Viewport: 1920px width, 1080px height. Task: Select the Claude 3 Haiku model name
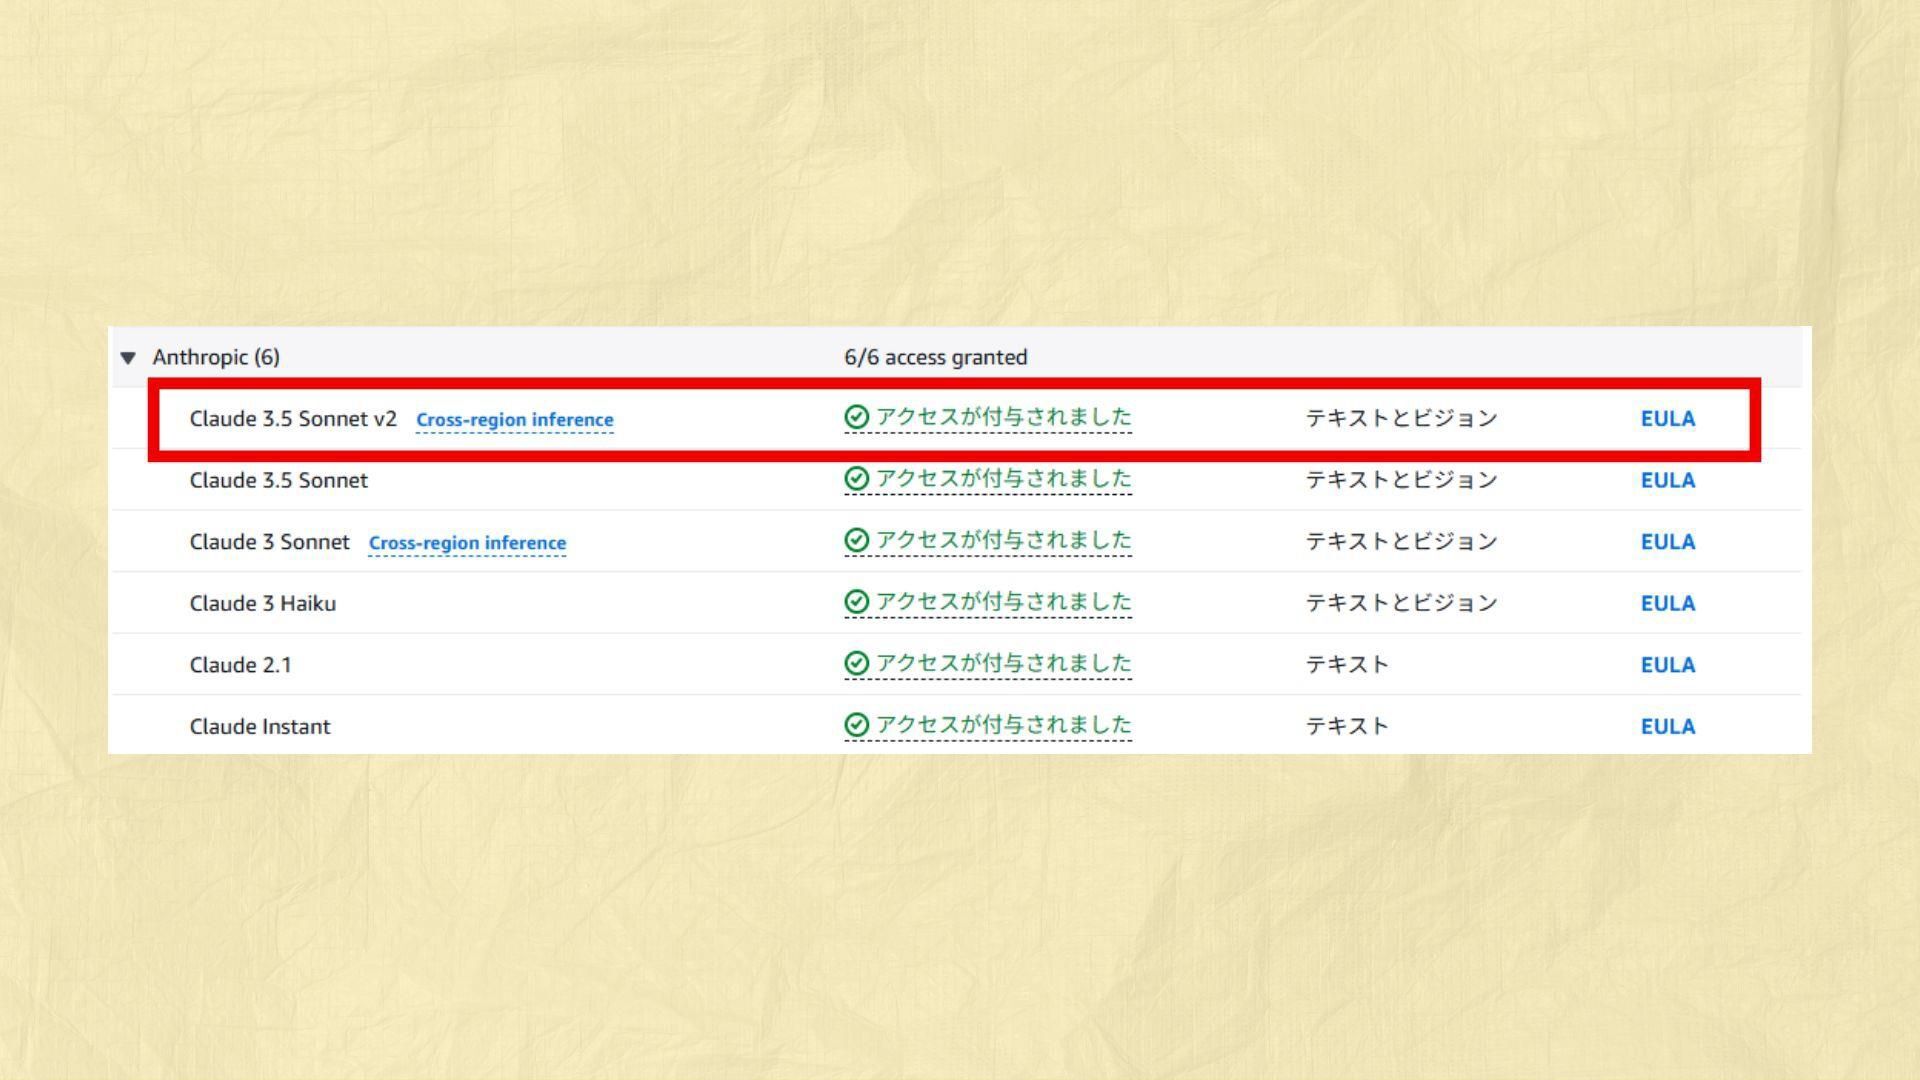point(263,604)
